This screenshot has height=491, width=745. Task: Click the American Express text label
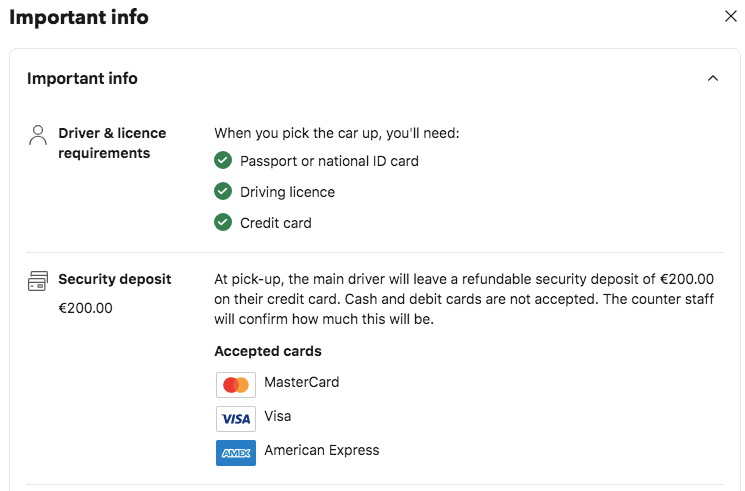pyautogui.click(x=322, y=450)
